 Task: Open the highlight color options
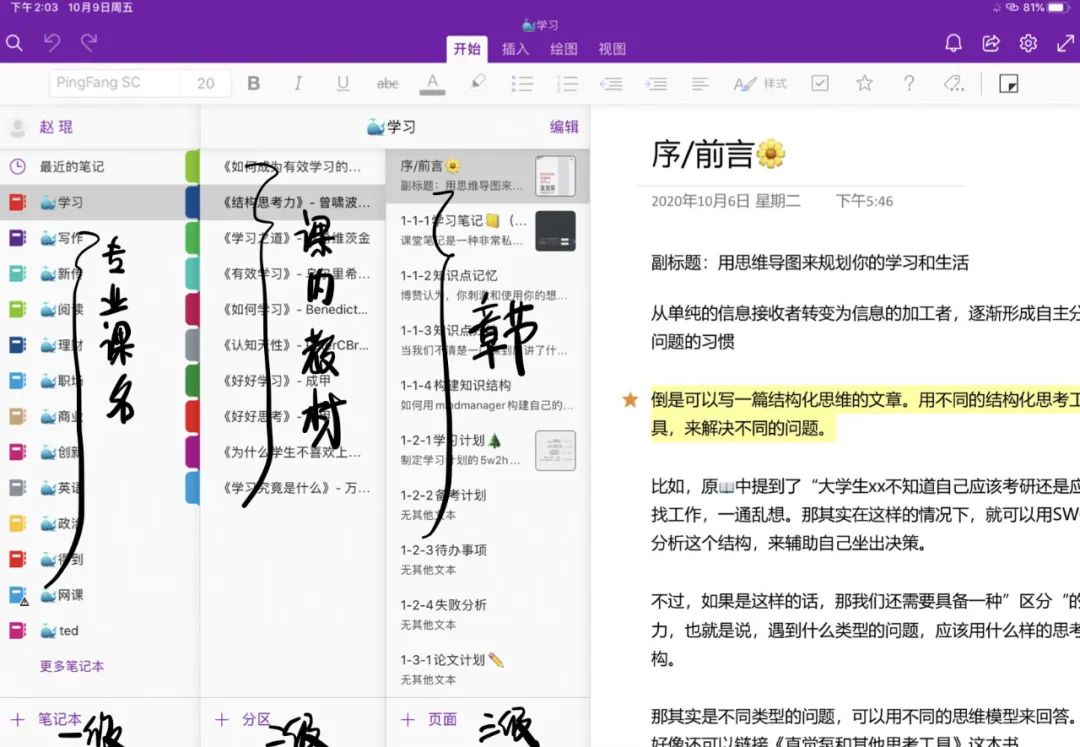[x=477, y=83]
